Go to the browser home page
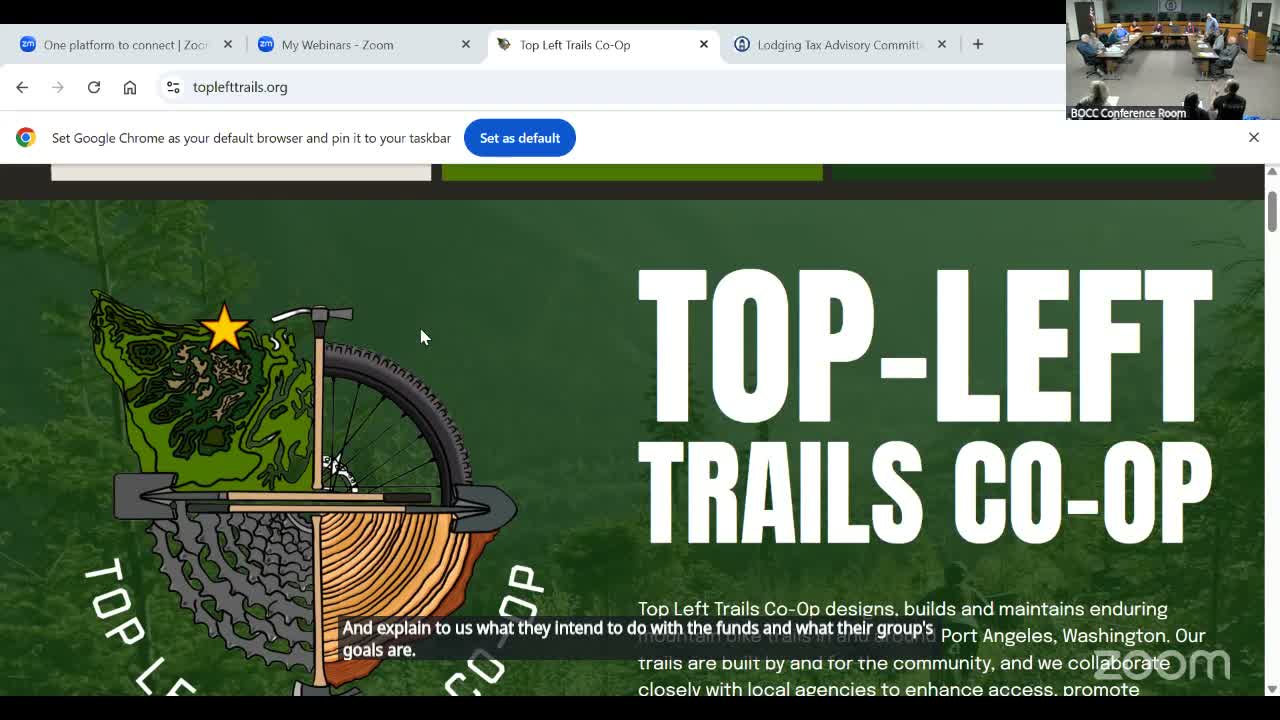This screenshot has width=1280, height=720. 130,87
